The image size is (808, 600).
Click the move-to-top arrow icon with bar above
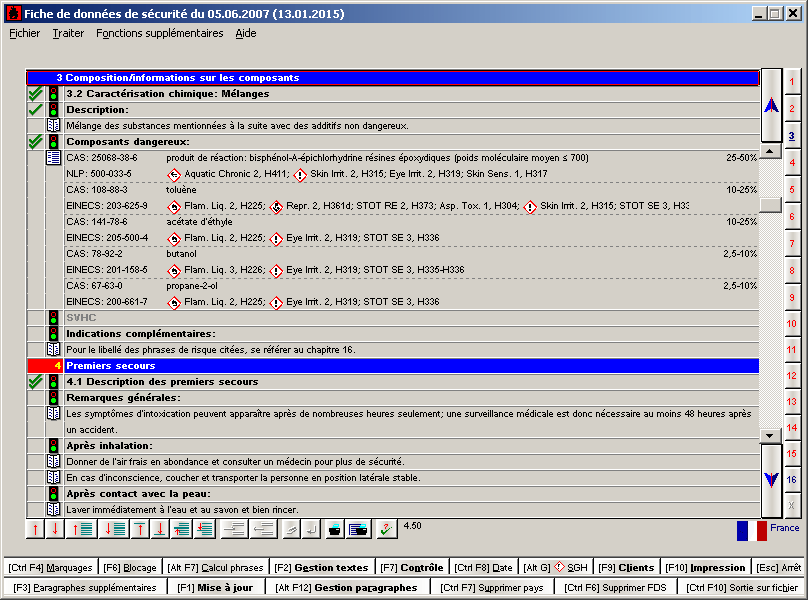[x=140, y=529]
